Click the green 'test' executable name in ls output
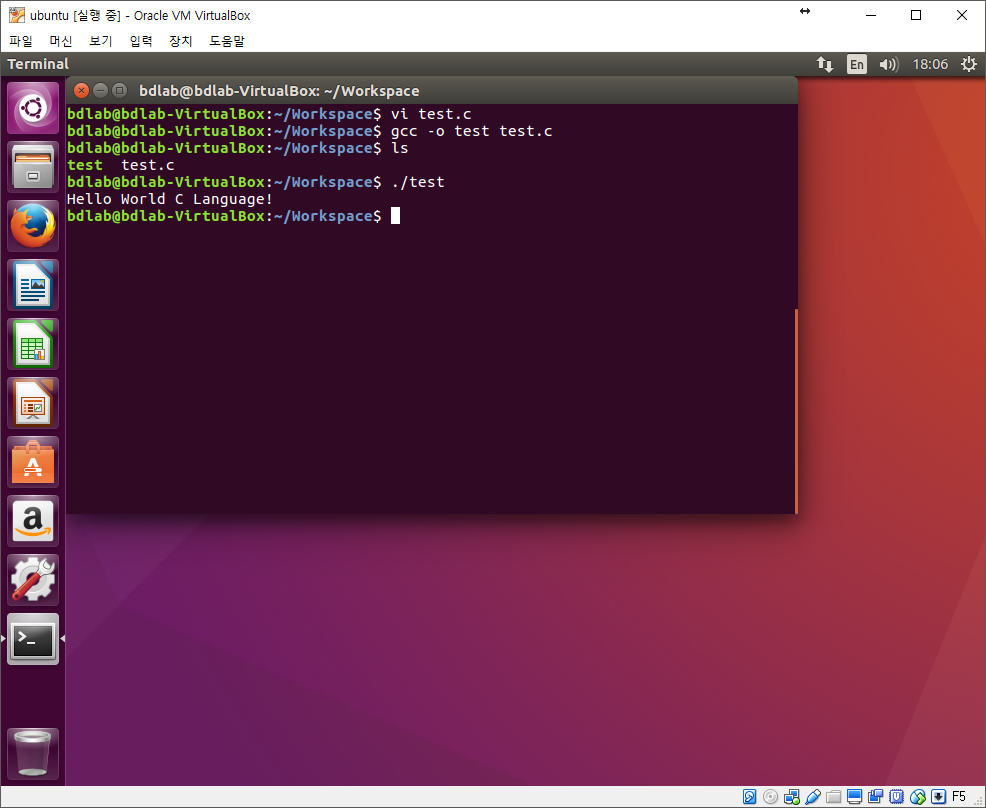The height and width of the screenshot is (808, 986). (x=85, y=165)
